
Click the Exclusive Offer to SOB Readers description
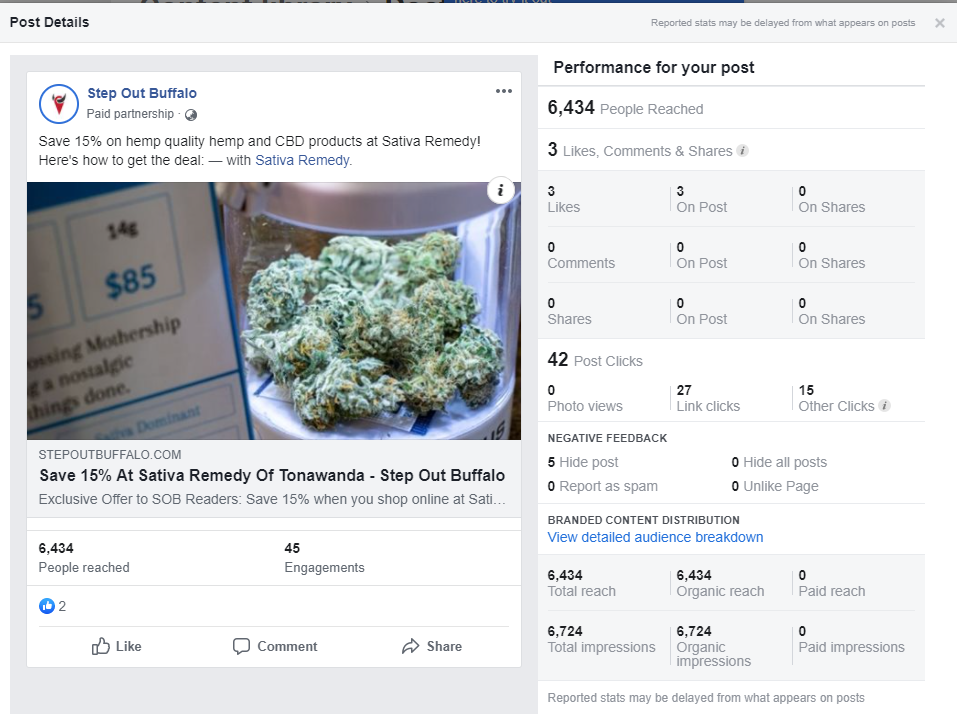(272, 499)
